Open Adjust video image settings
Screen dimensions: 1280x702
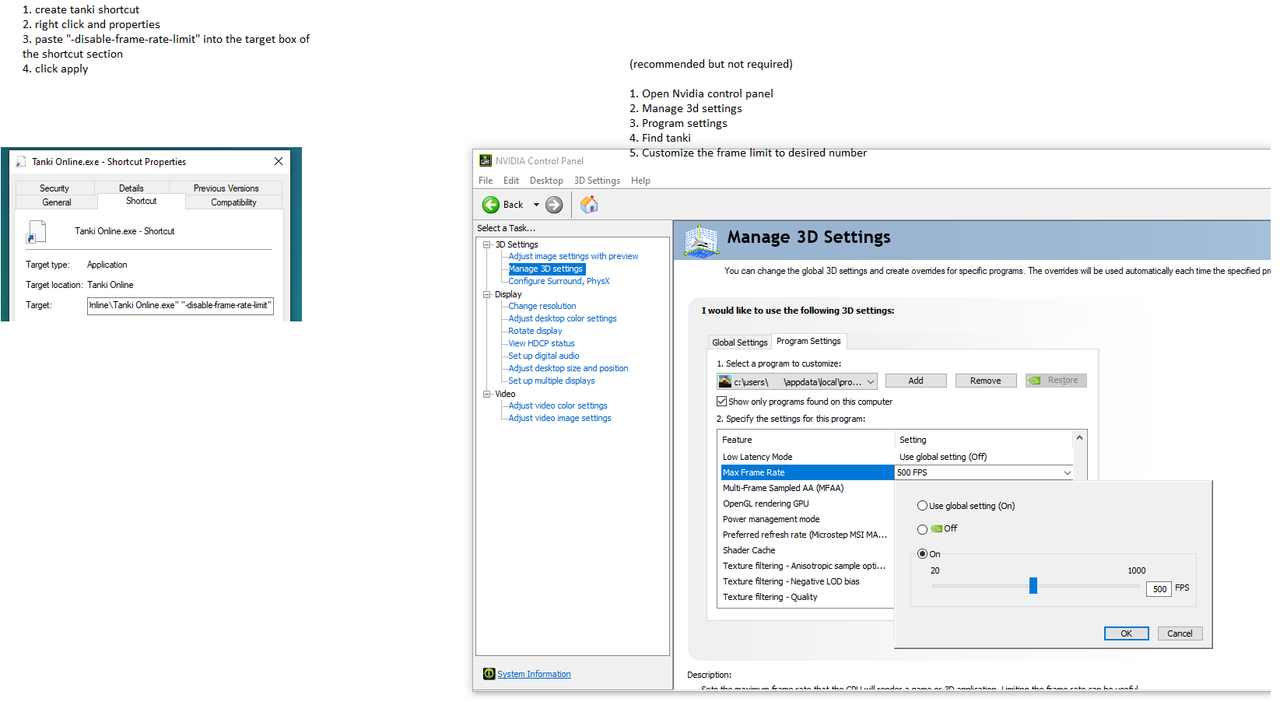[x=560, y=418]
